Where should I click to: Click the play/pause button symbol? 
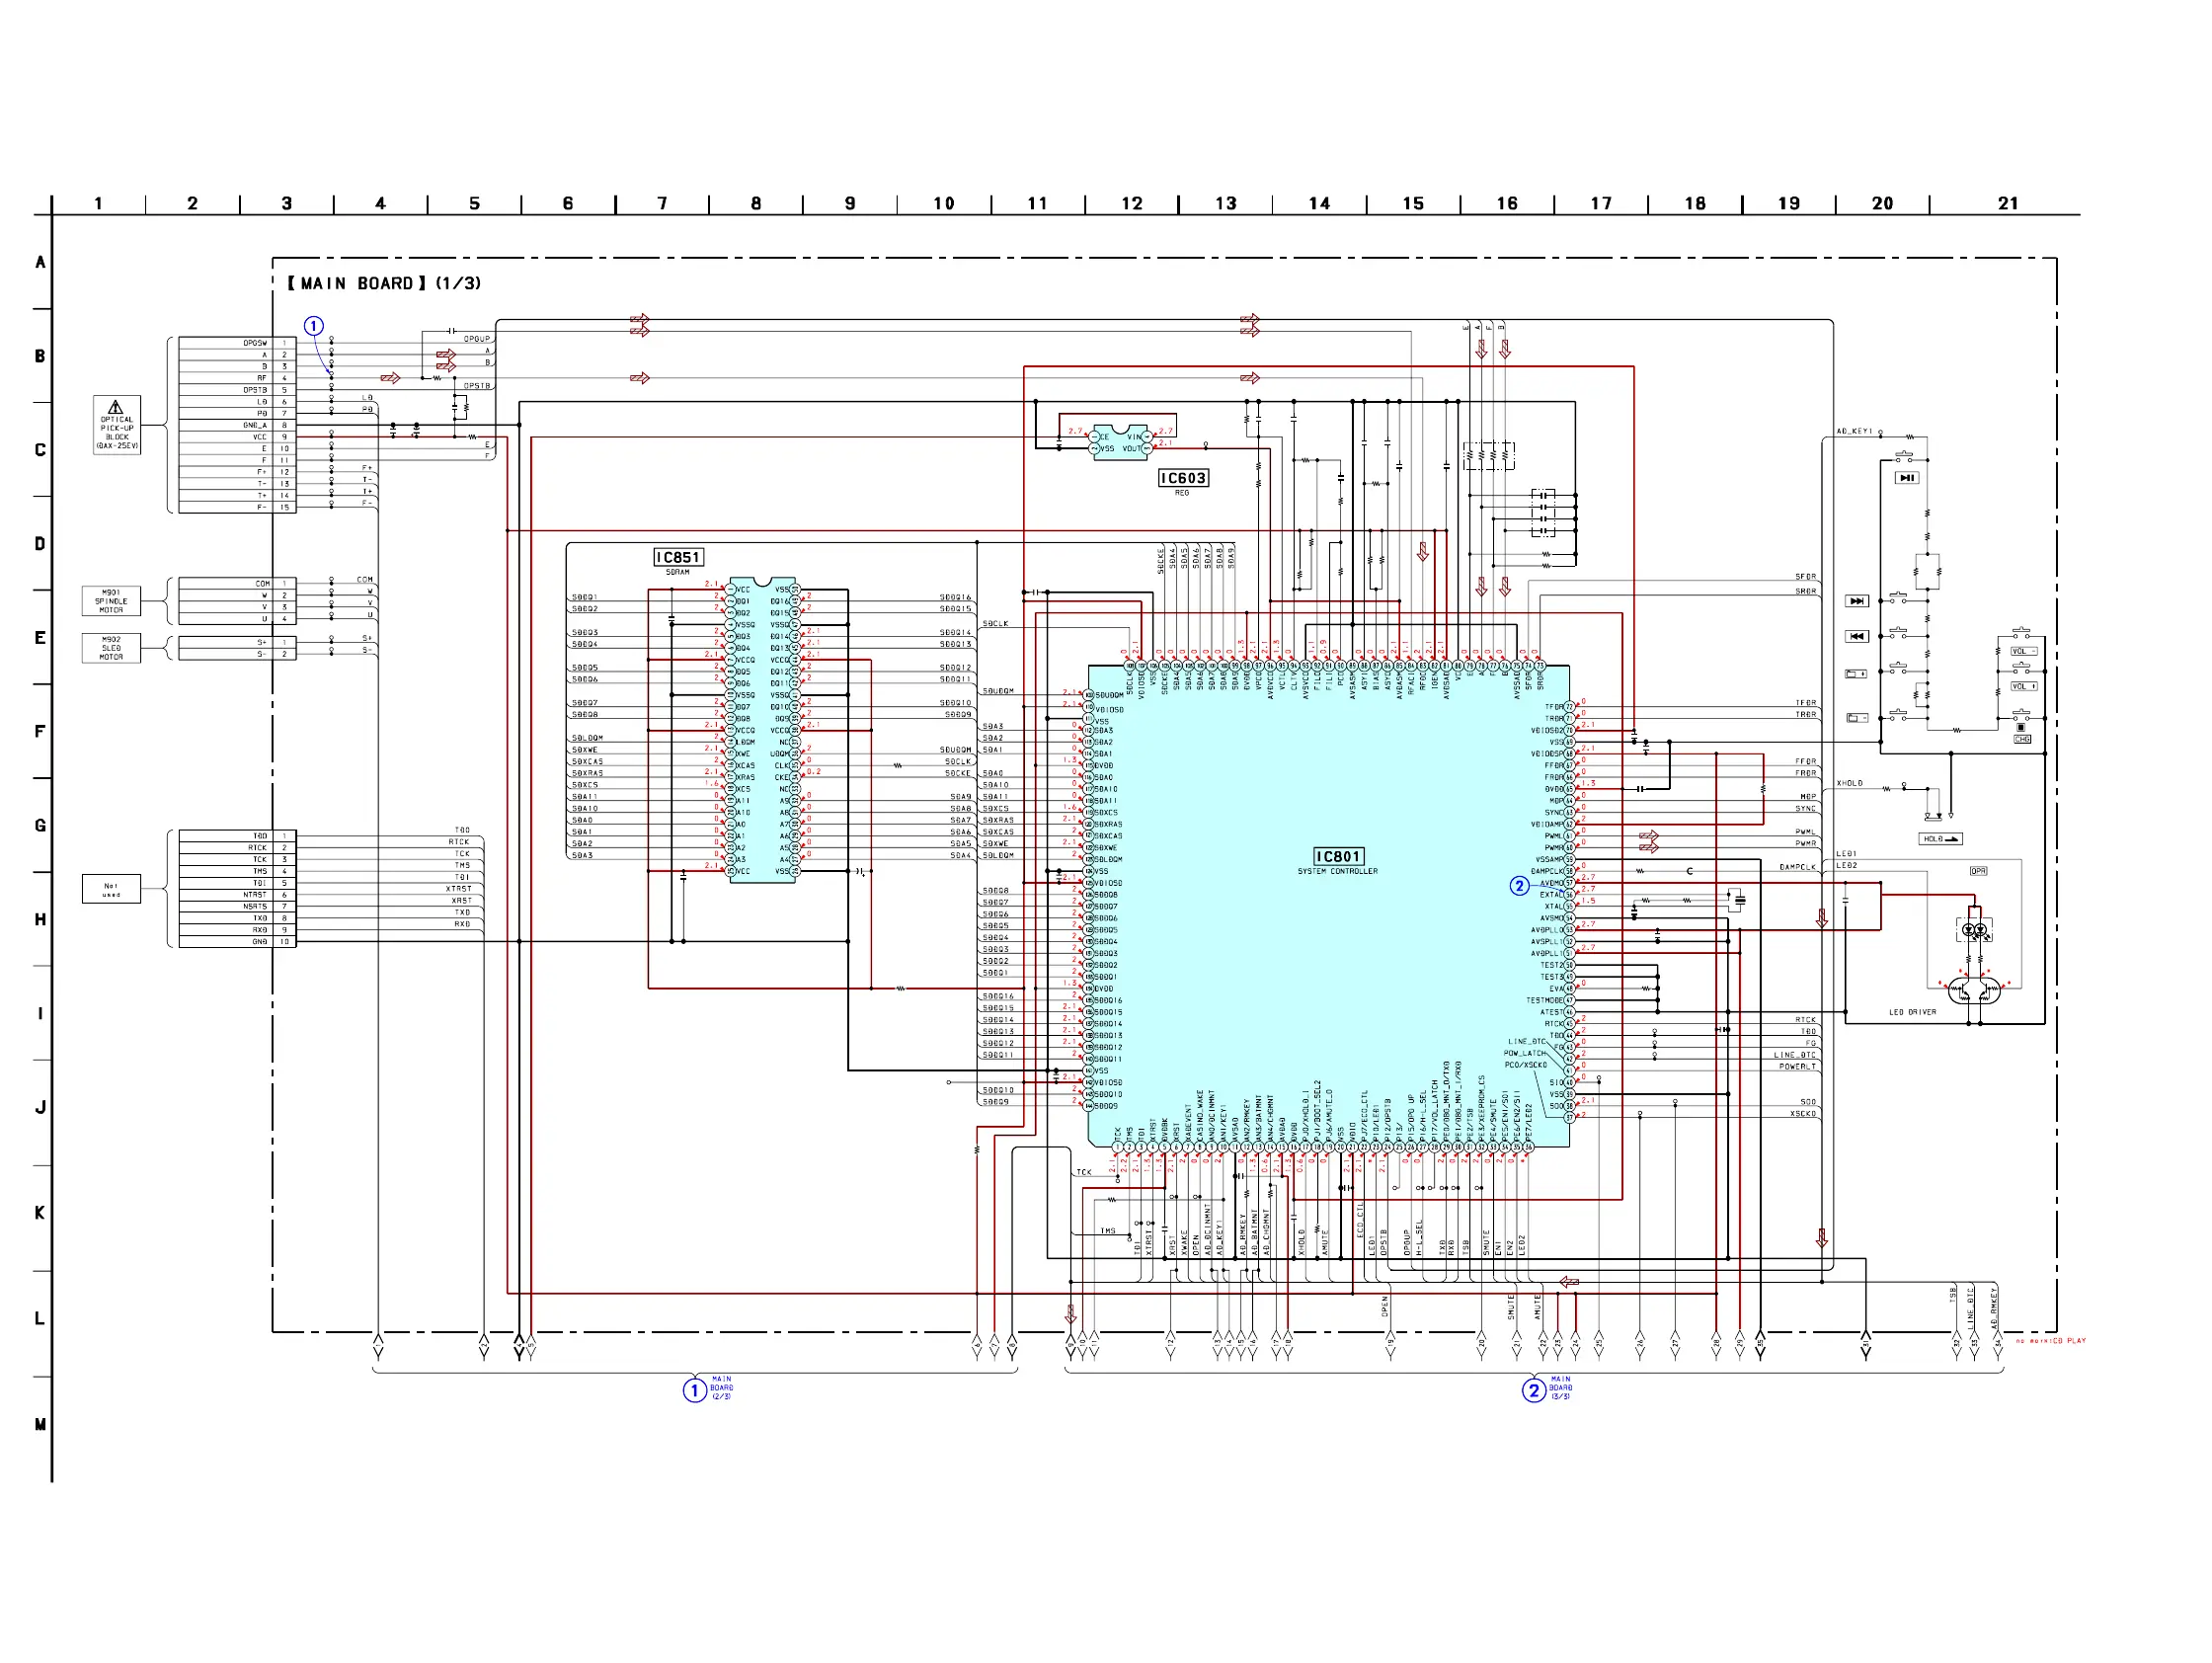tap(1906, 478)
